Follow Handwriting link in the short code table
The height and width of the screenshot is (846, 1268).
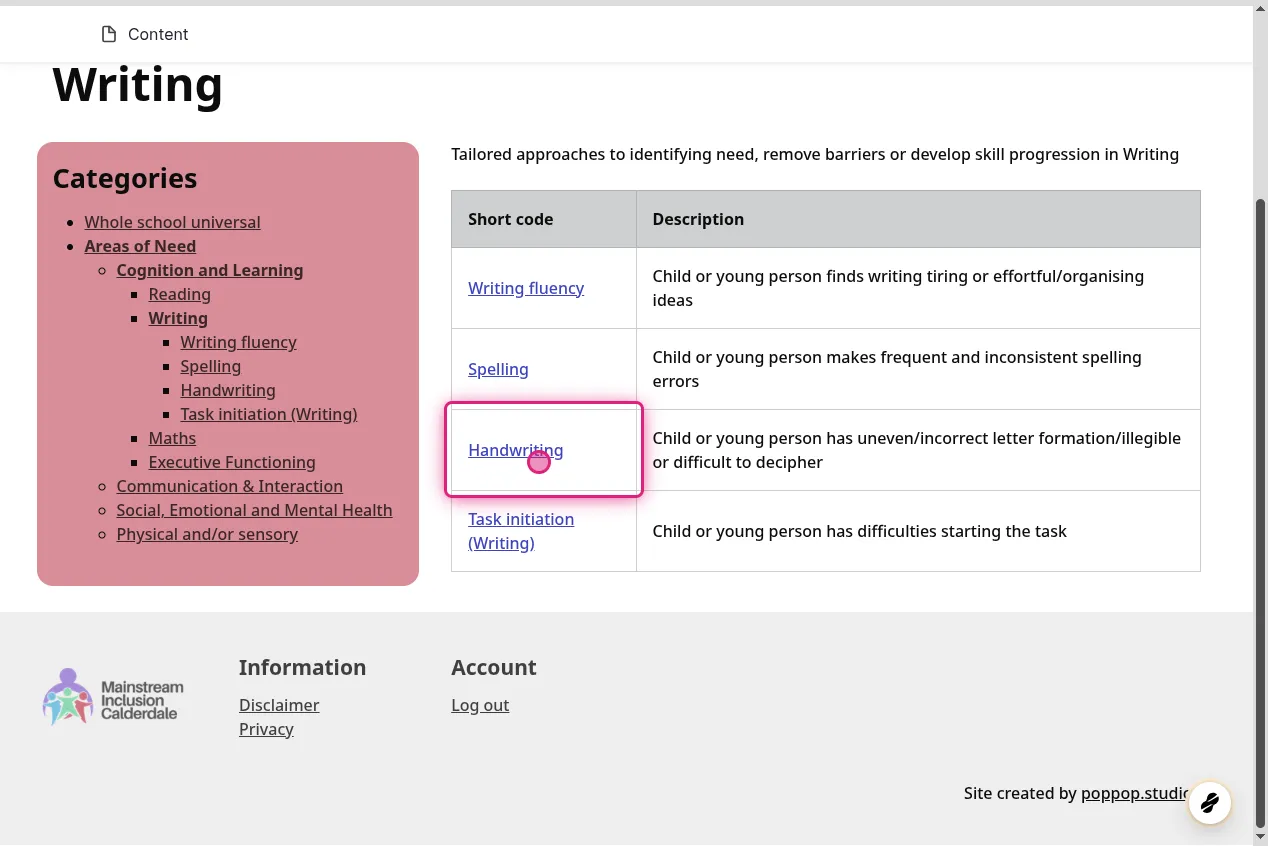516,450
